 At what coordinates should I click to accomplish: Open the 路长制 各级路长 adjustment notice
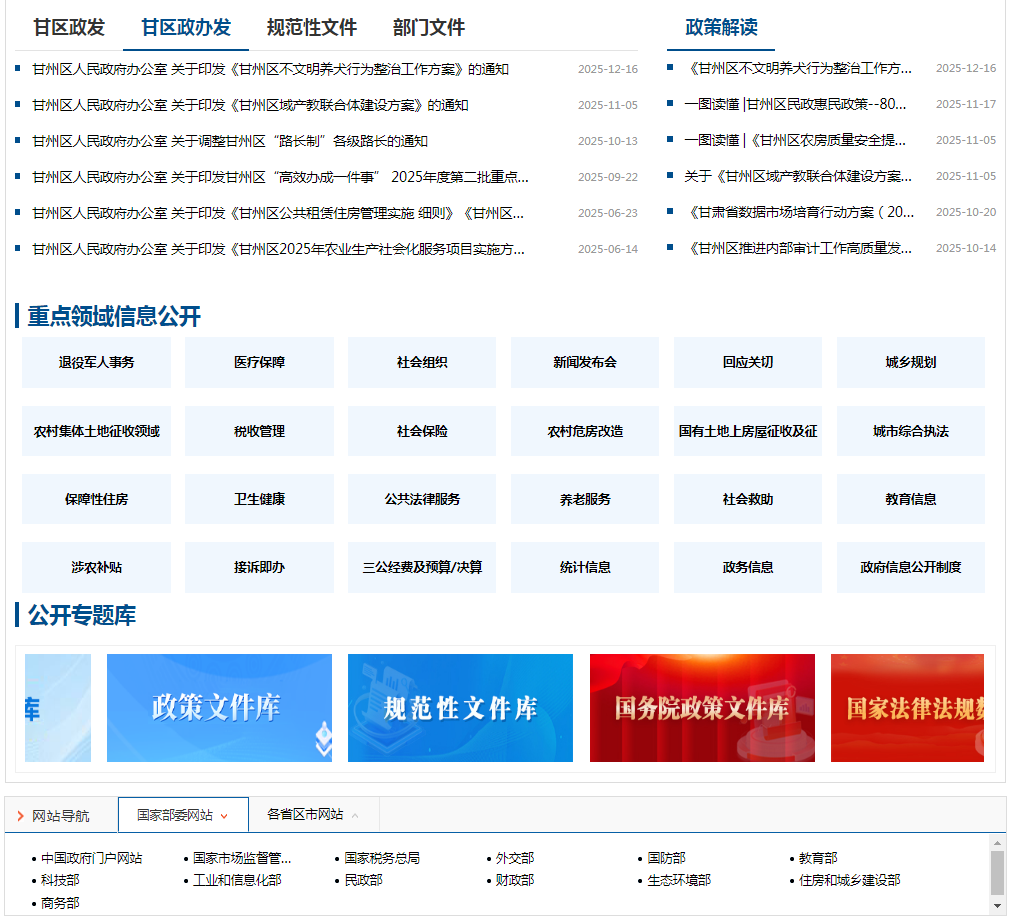[x=230, y=141]
